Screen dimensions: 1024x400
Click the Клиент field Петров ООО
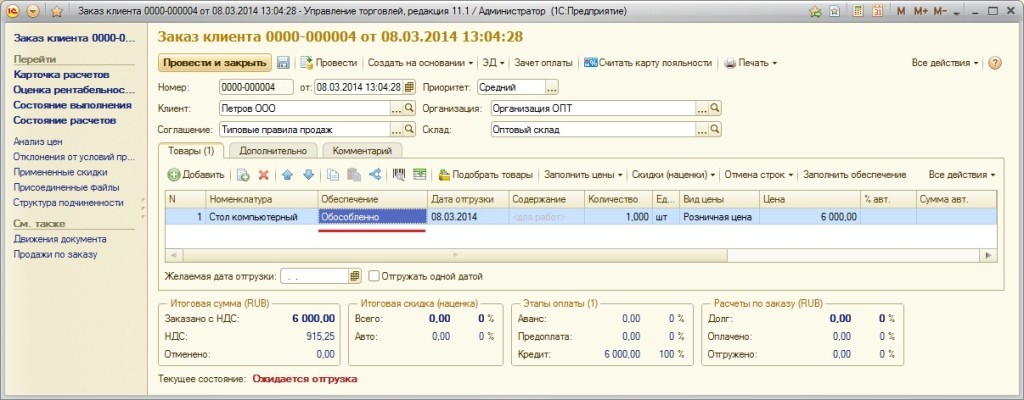coord(304,108)
